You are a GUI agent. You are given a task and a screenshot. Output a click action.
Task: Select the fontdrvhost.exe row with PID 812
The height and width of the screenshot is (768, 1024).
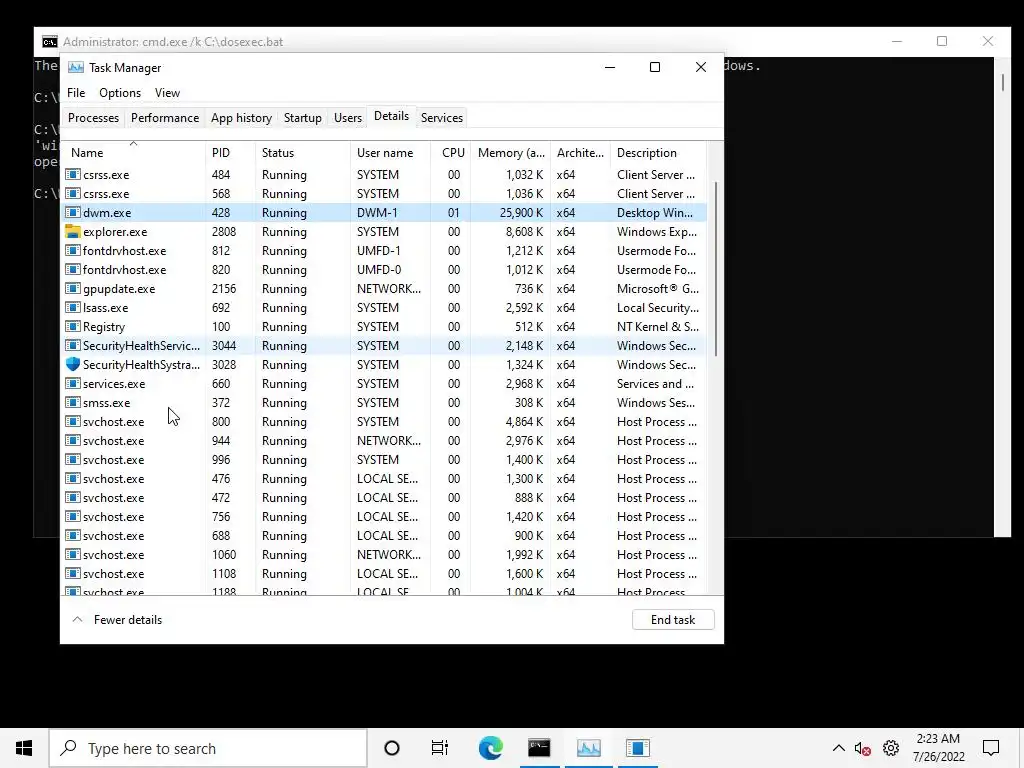click(384, 250)
